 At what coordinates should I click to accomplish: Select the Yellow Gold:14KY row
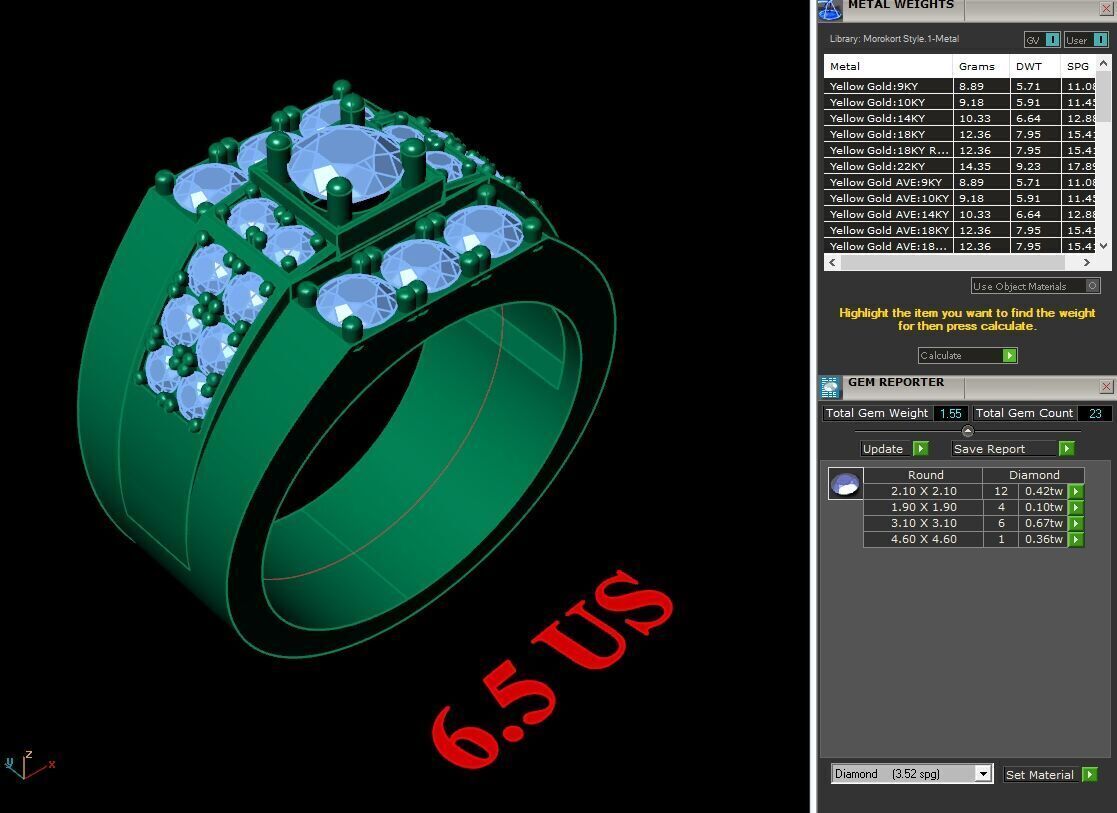(x=960, y=118)
